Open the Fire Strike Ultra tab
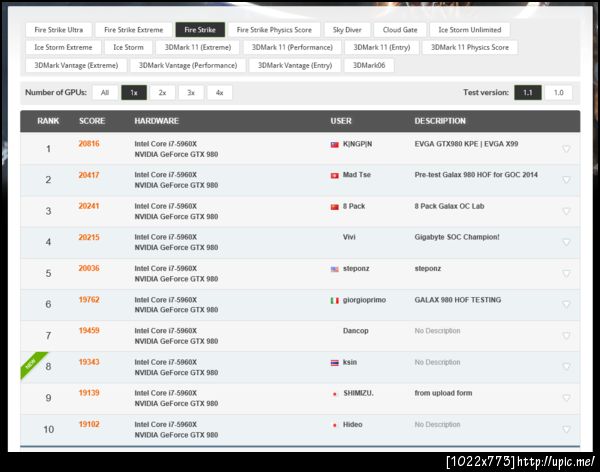This screenshot has width=600, height=472. [x=59, y=29]
